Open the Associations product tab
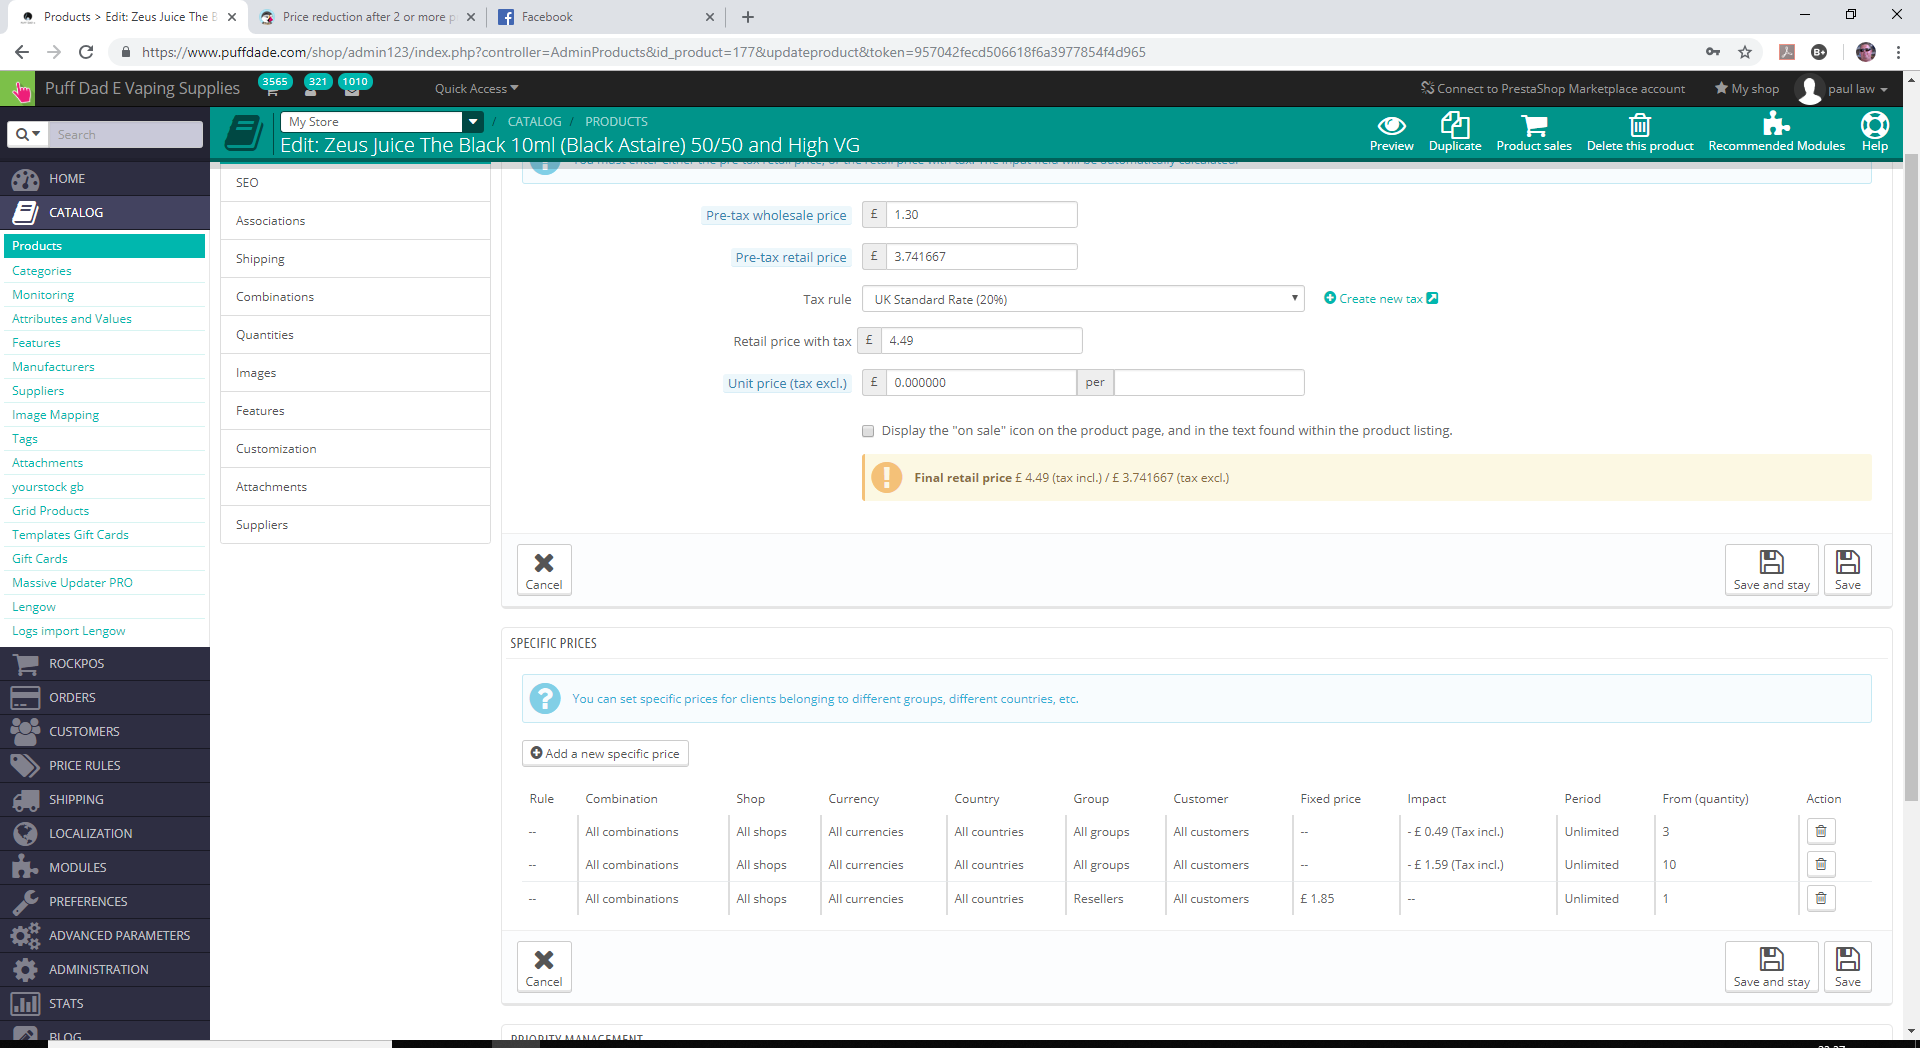1920x1048 pixels. [355, 221]
